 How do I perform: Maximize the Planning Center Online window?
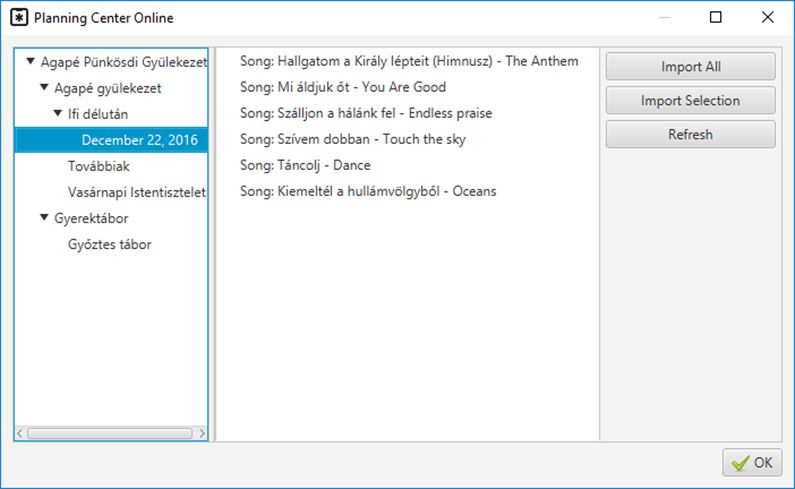[715, 17]
